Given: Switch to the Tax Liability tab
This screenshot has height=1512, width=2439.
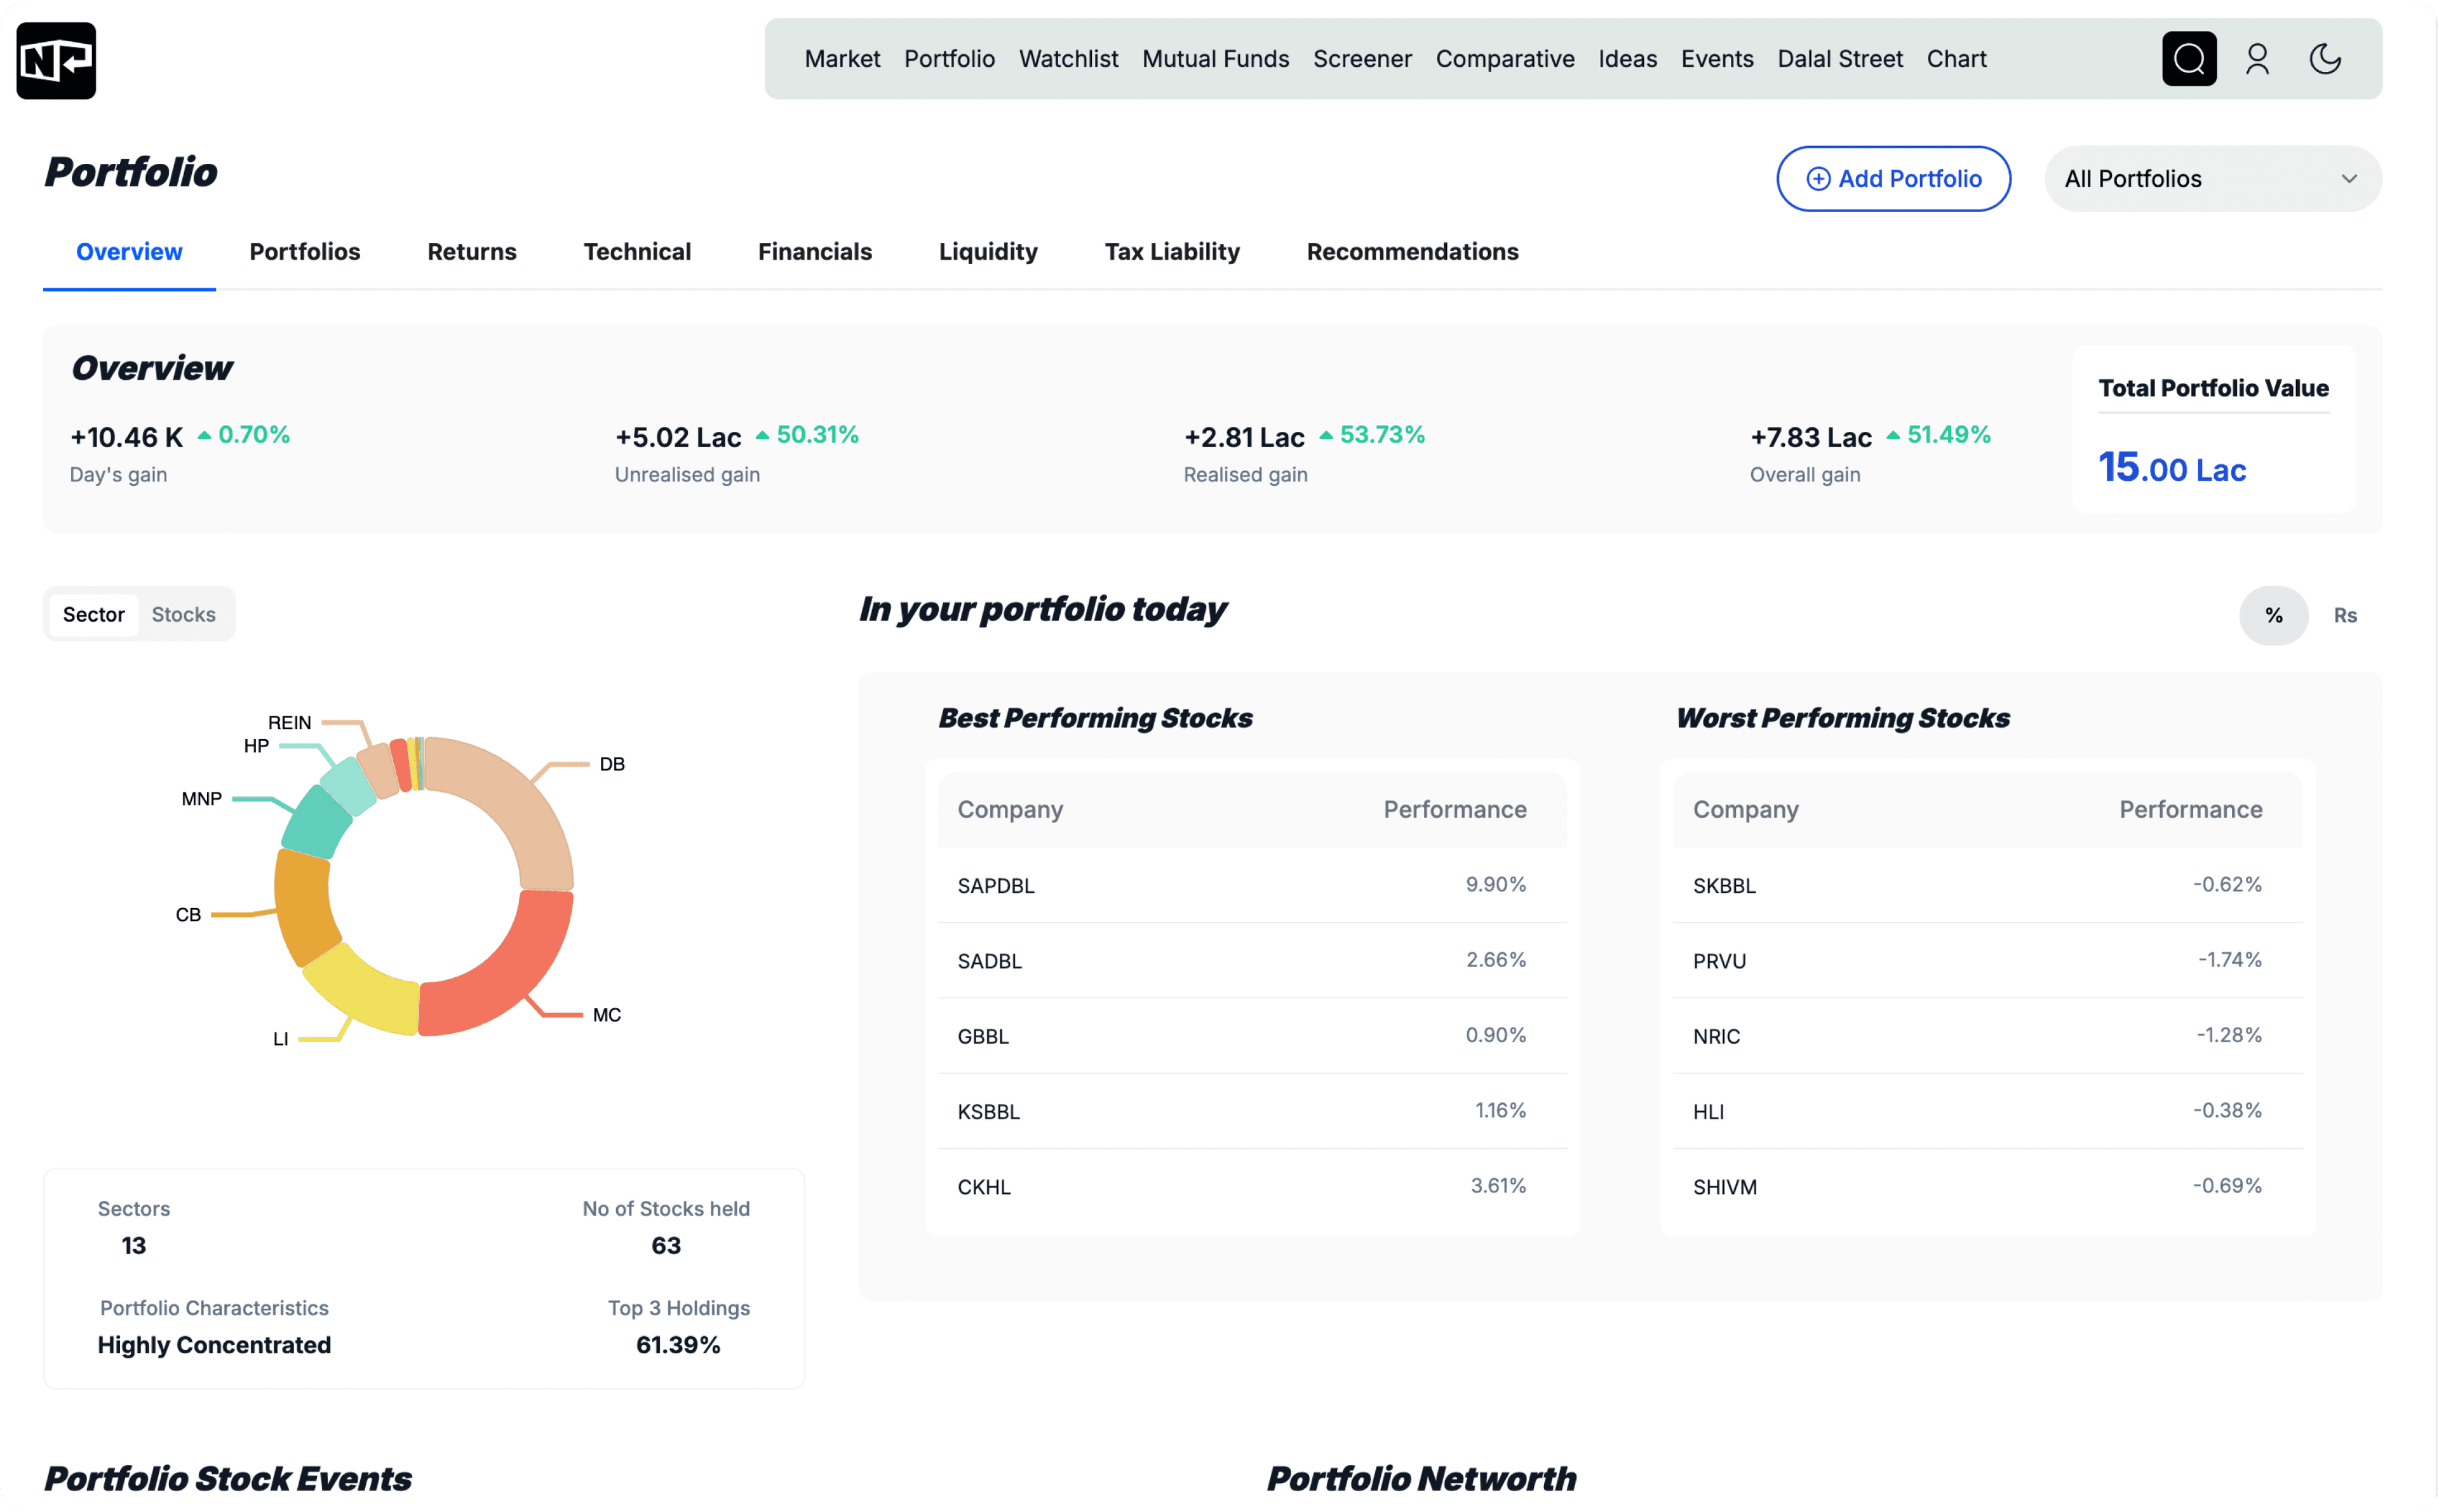Looking at the screenshot, I should click(1172, 252).
